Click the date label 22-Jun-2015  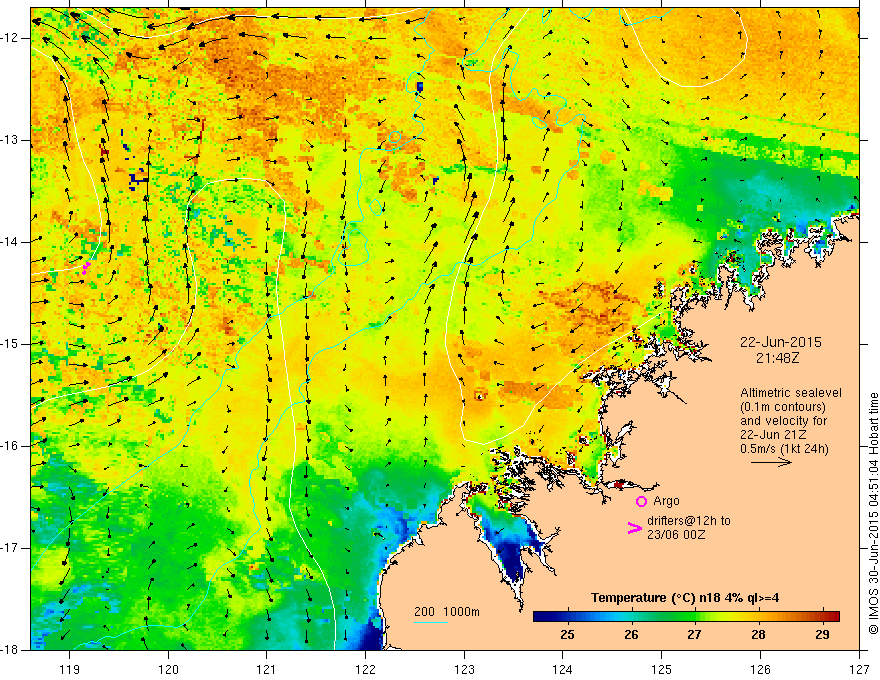[781, 342]
